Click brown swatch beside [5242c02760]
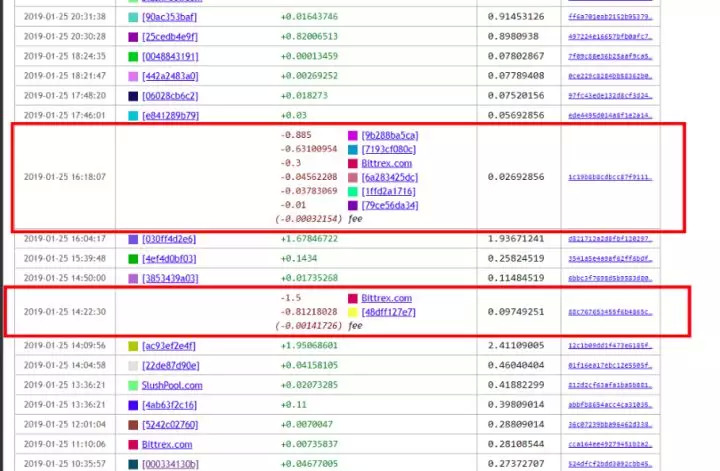The width and height of the screenshot is (720, 471). pyautogui.click(x=133, y=425)
